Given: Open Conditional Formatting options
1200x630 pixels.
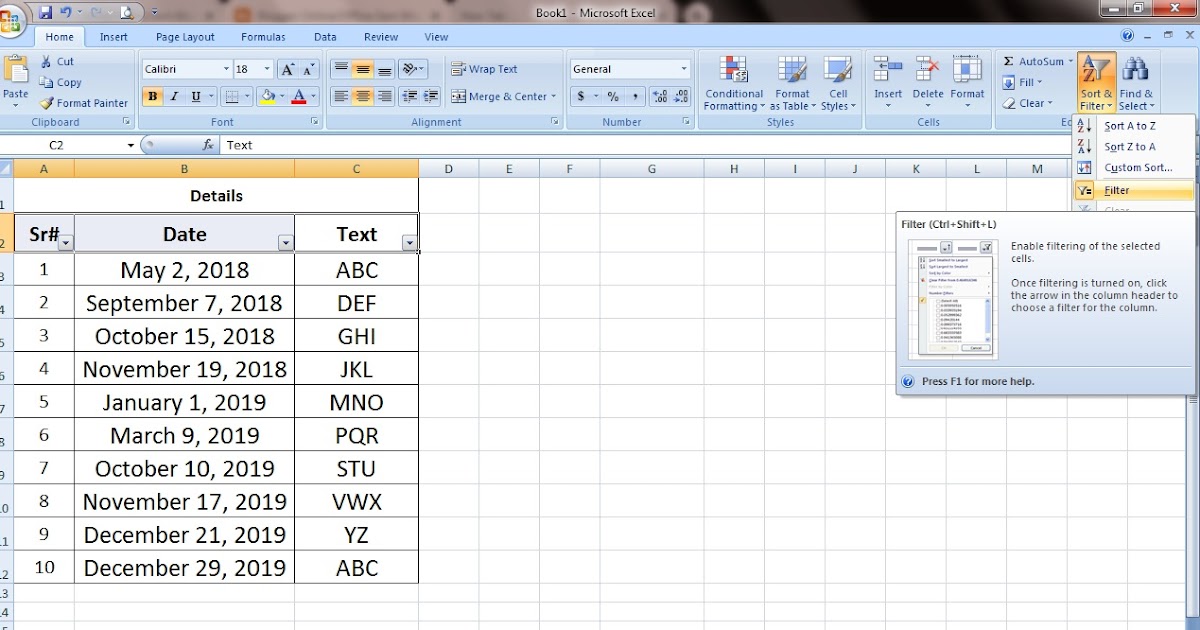Looking at the screenshot, I should 733,84.
